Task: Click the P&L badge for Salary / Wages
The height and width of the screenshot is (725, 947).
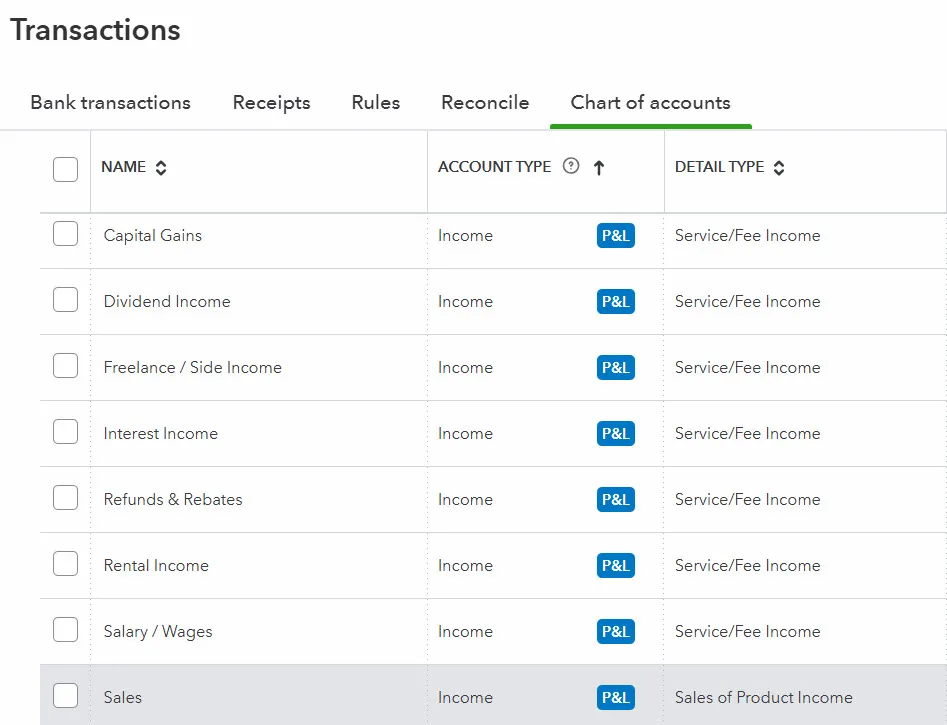Action: coord(615,632)
